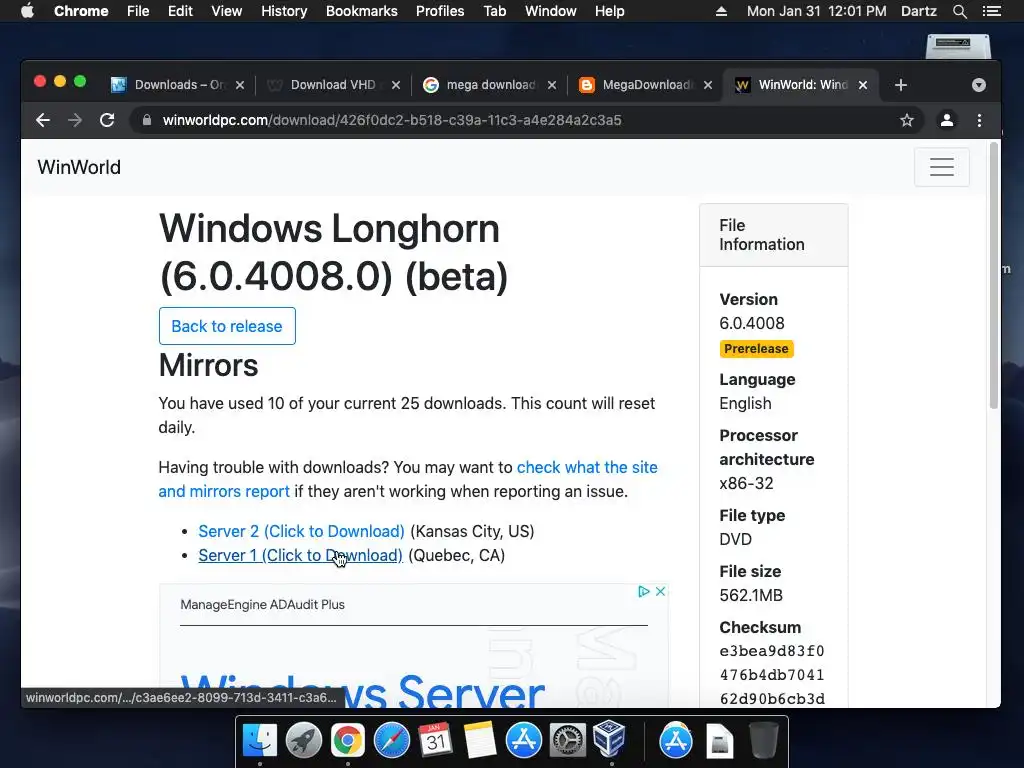The height and width of the screenshot is (768, 1024).
Task: Click the date and time in menu bar
Action: coord(816,11)
